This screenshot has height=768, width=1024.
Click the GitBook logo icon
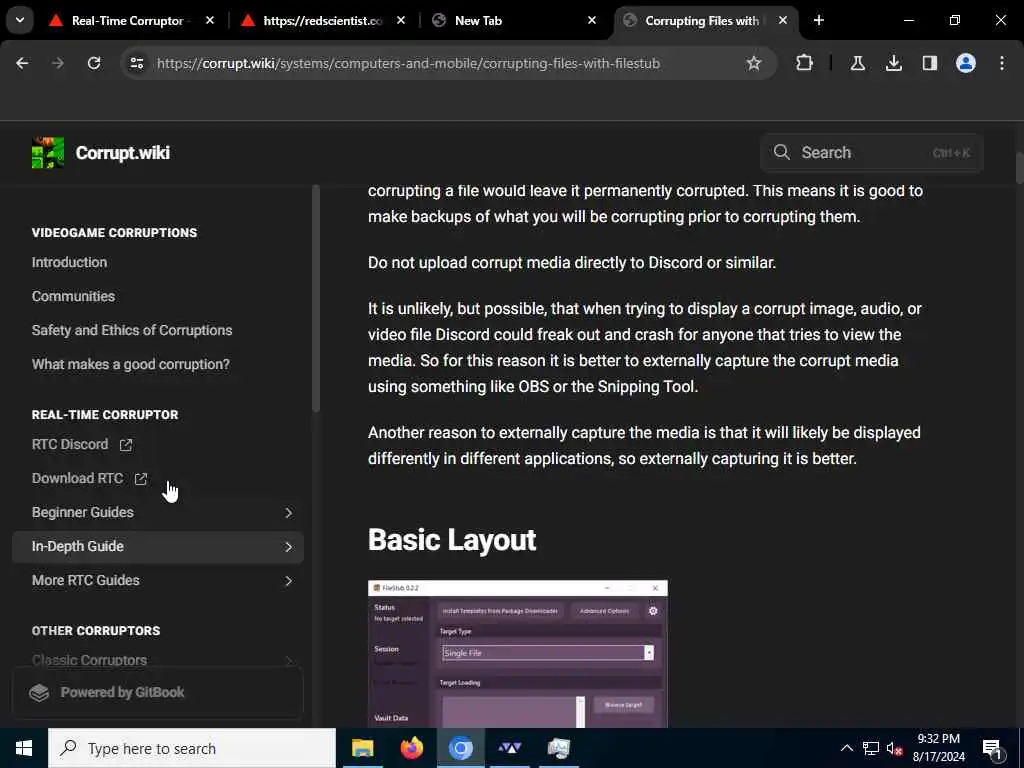pyautogui.click(x=39, y=692)
